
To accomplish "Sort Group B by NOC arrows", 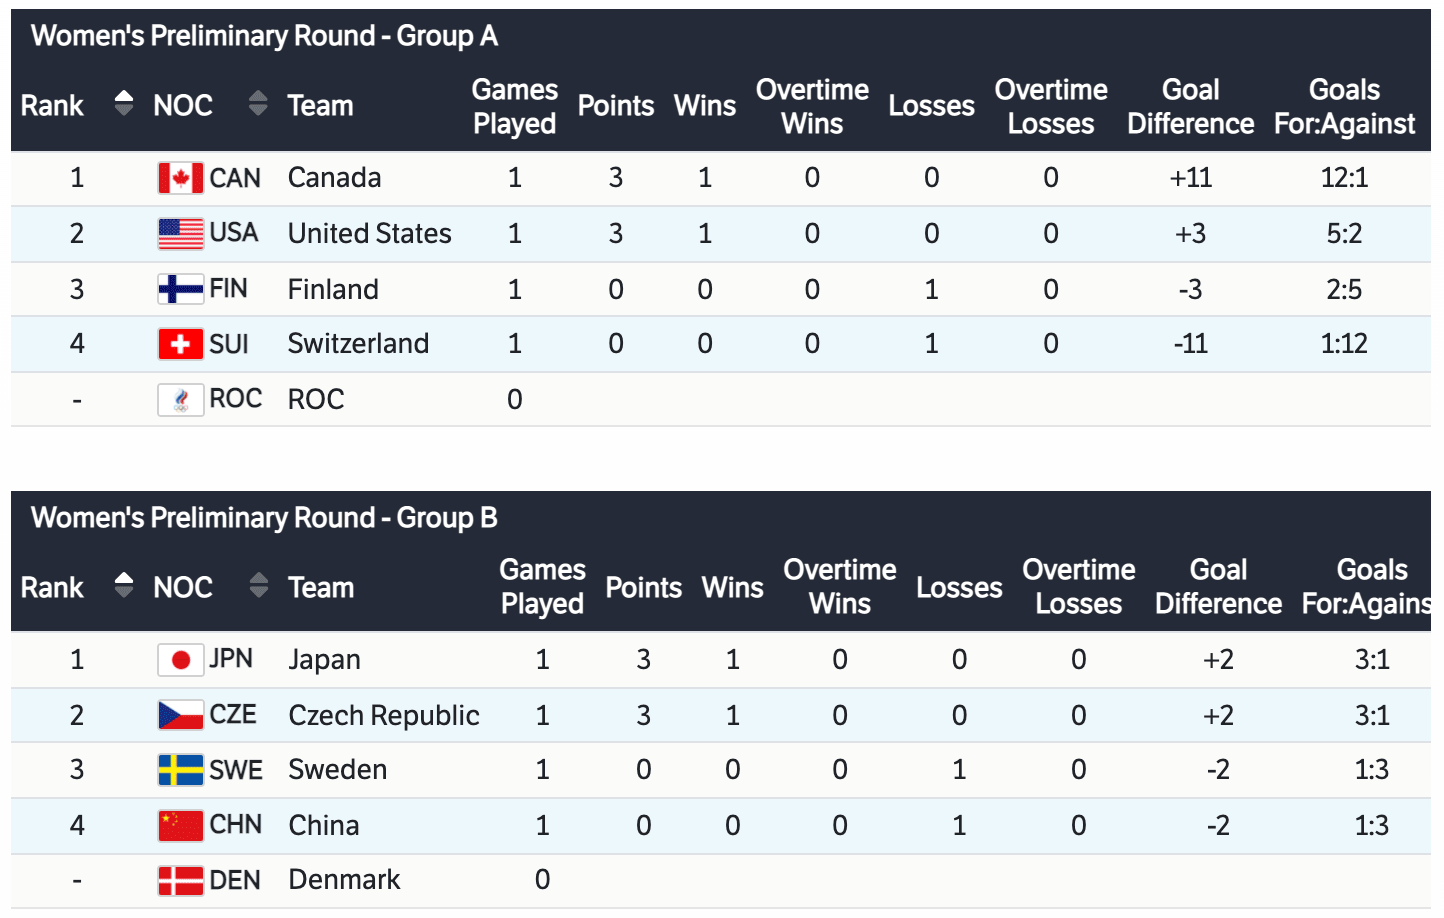I will point(258,585).
